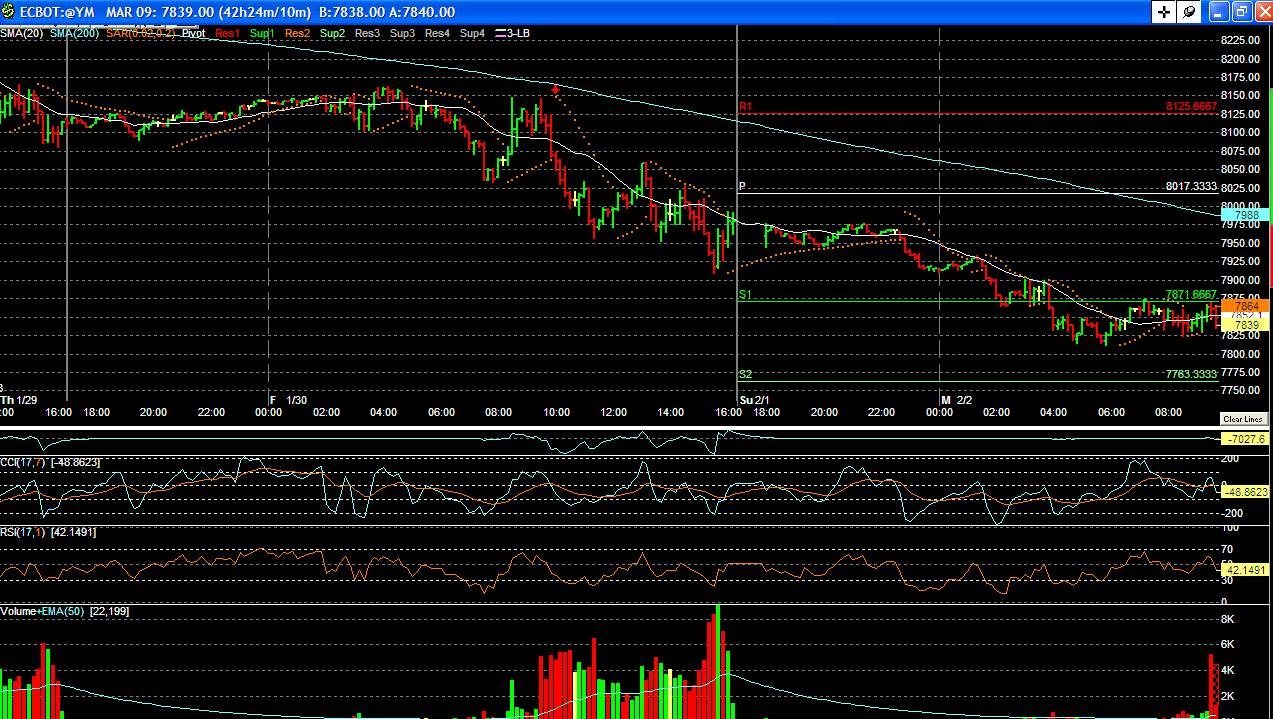Viewport: 1273px width, 719px height.
Task: Click the S1 marker on the chart
Action: click(745, 295)
